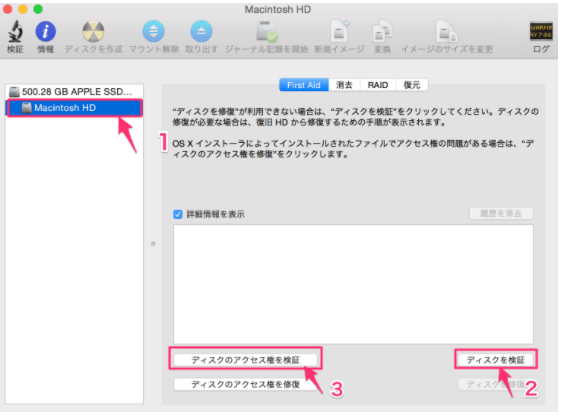
Task: Click the ディスクを検証 button
Action: tap(496, 360)
